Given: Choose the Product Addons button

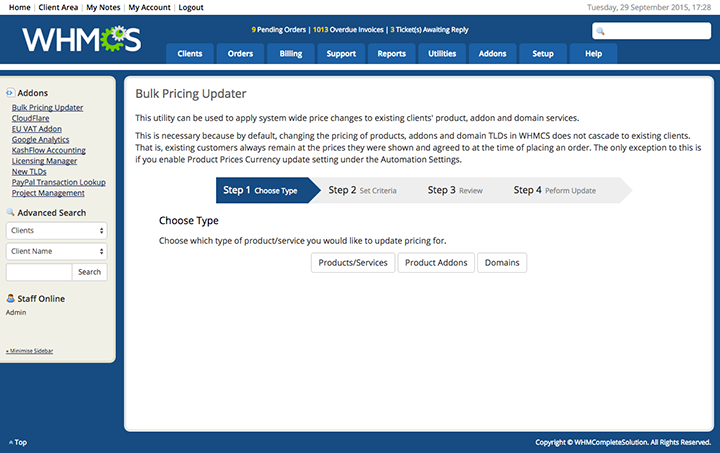Looking at the screenshot, I should click(436, 263).
